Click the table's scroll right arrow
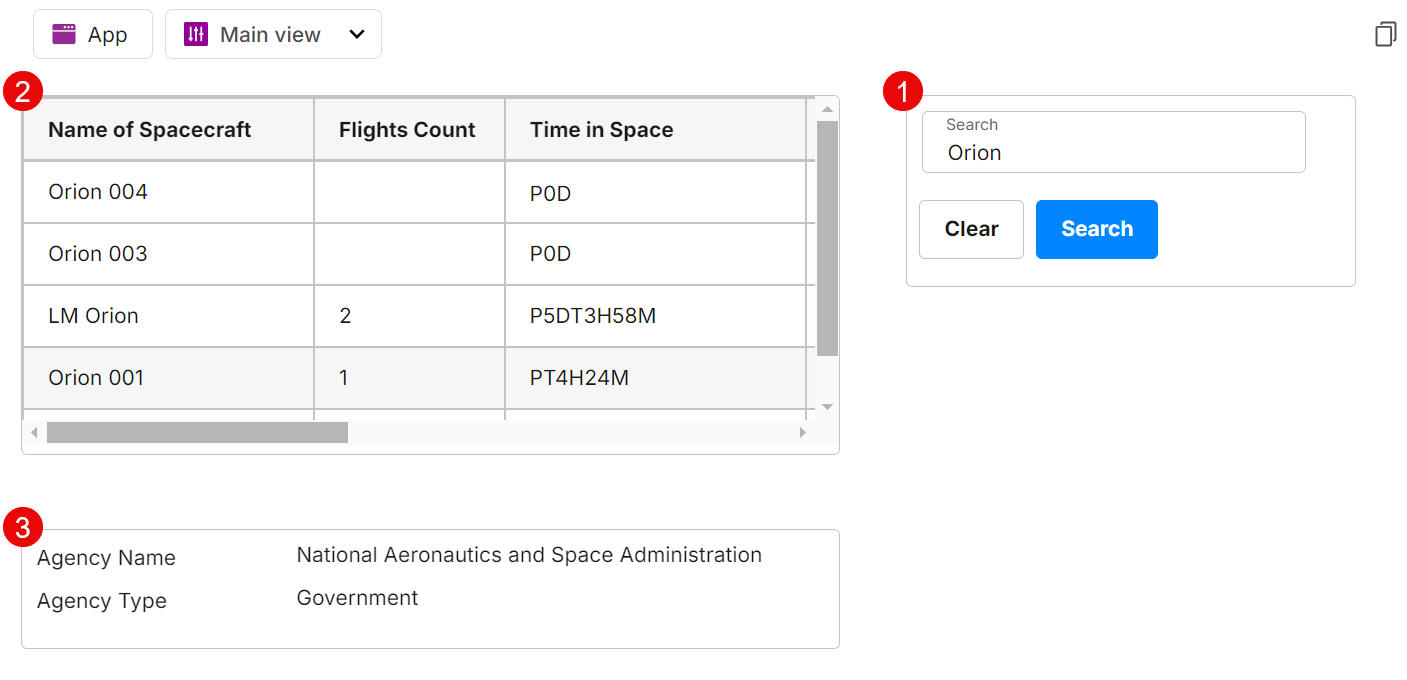 click(802, 432)
